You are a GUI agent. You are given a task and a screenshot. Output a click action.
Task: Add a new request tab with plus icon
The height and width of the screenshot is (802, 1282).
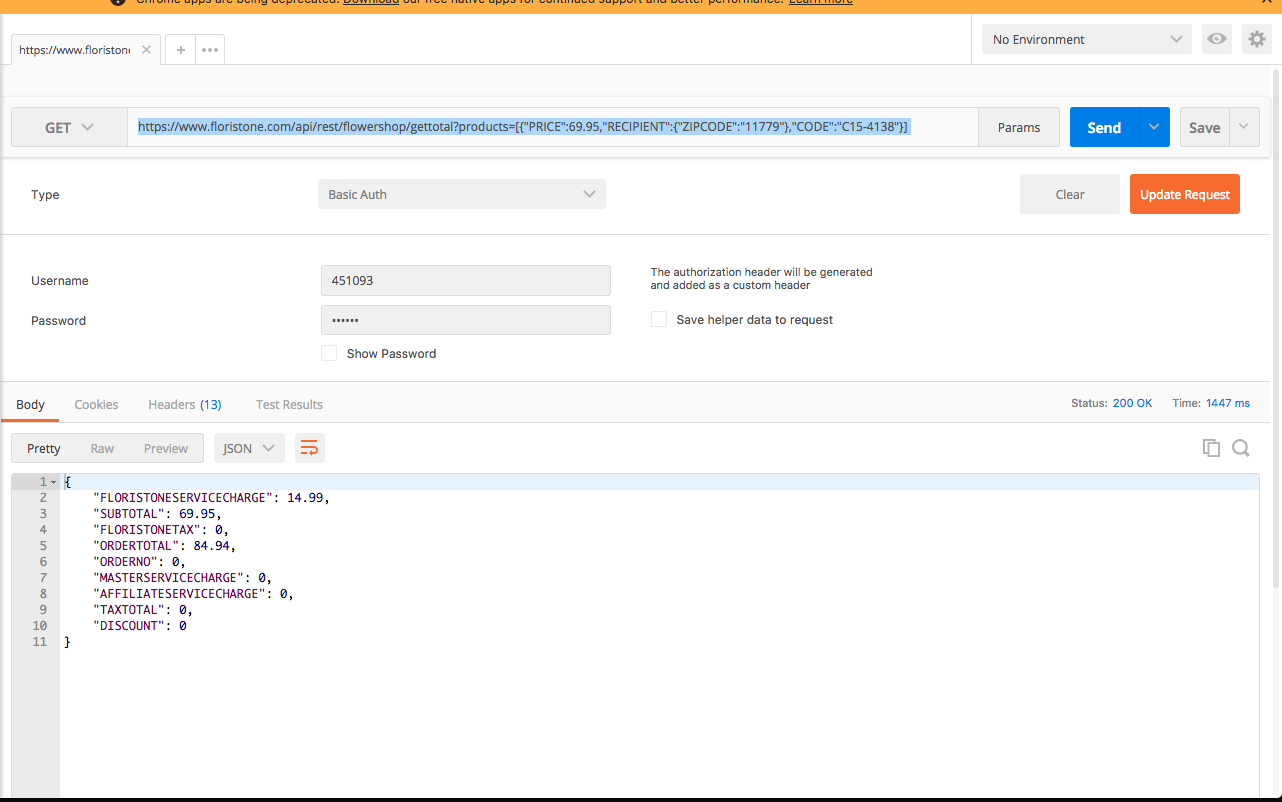tap(181, 49)
